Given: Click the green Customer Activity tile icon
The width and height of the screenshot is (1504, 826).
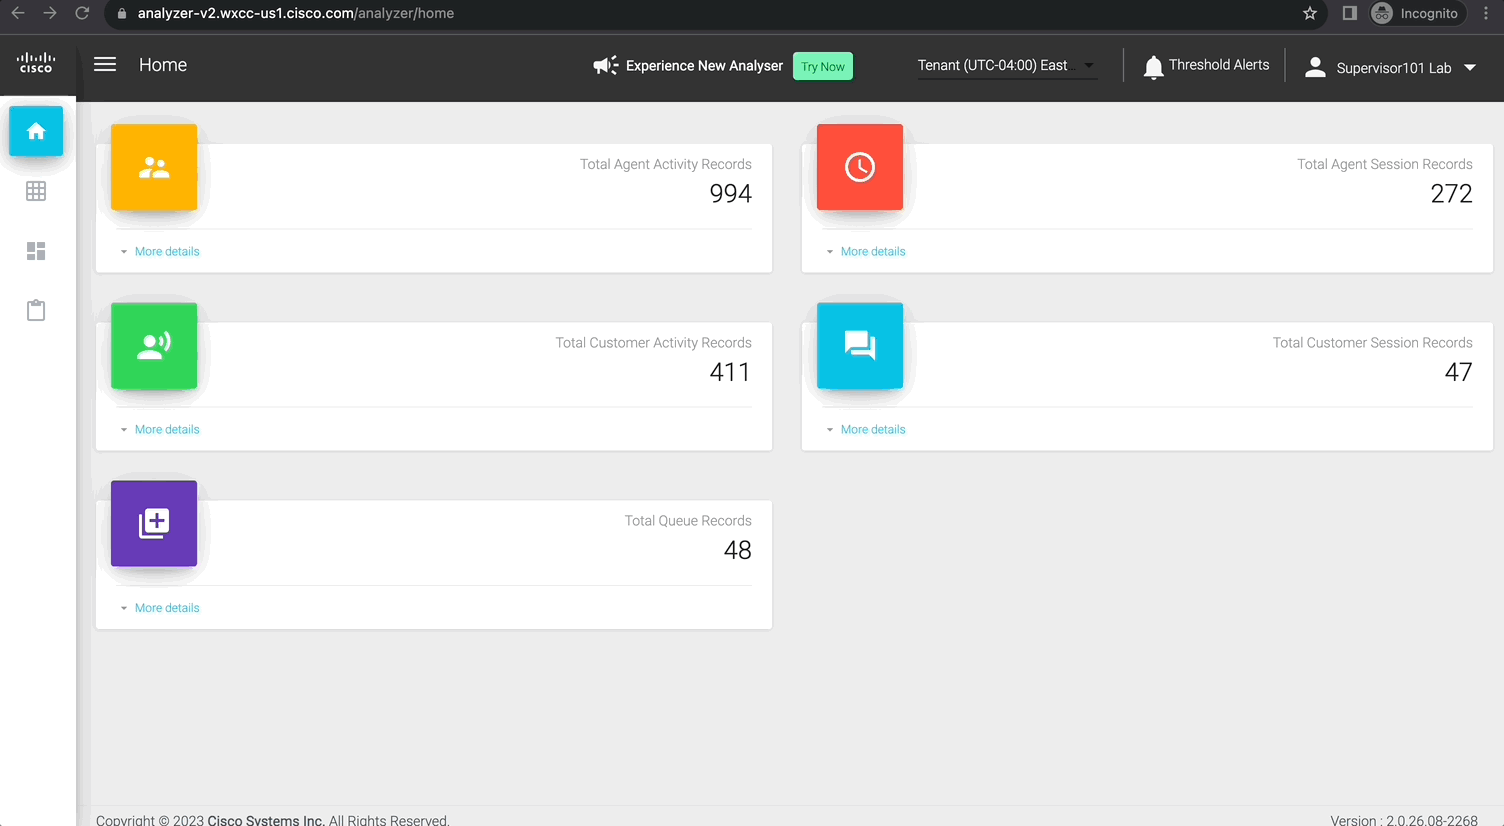Looking at the screenshot, I should [154, 346].
